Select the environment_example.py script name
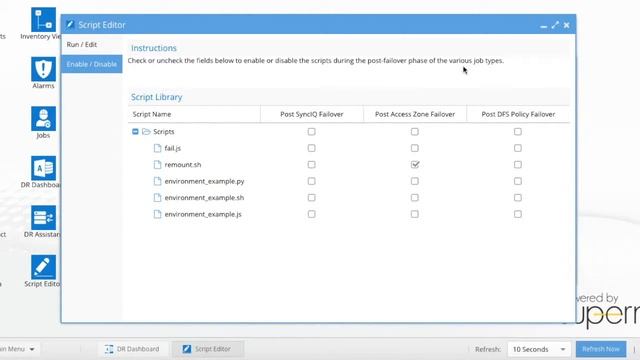Viewport: 640px width, 360px height. (204, 181)
